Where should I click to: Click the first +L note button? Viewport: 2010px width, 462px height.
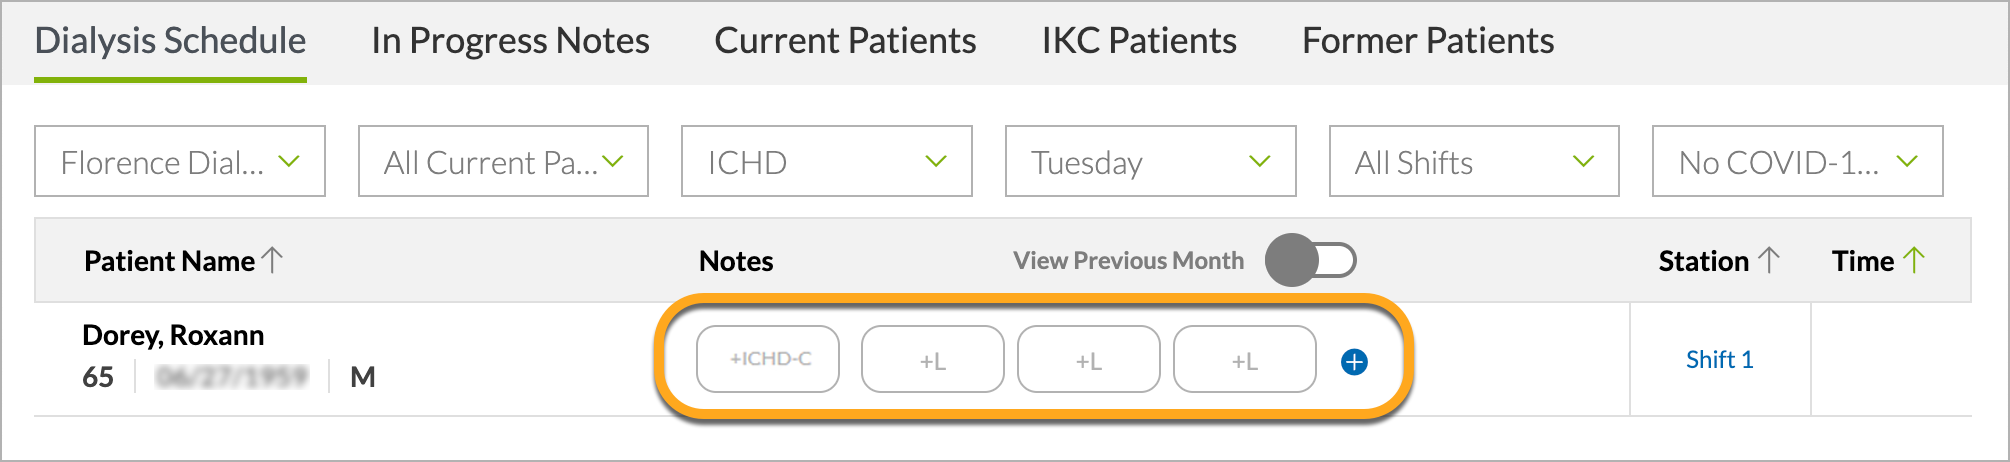(933, 359)
